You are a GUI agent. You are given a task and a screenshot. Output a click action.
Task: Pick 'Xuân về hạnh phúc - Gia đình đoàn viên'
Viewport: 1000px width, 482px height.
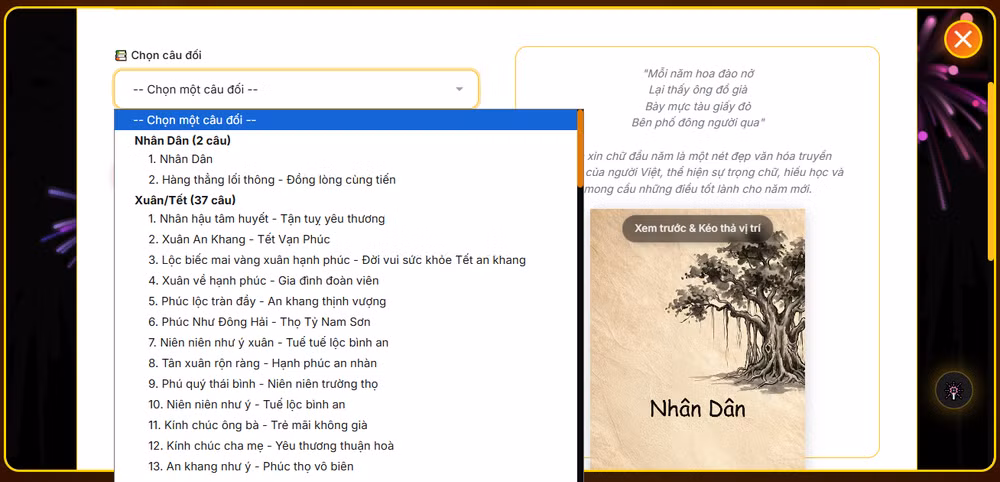(x=263, y=281)
